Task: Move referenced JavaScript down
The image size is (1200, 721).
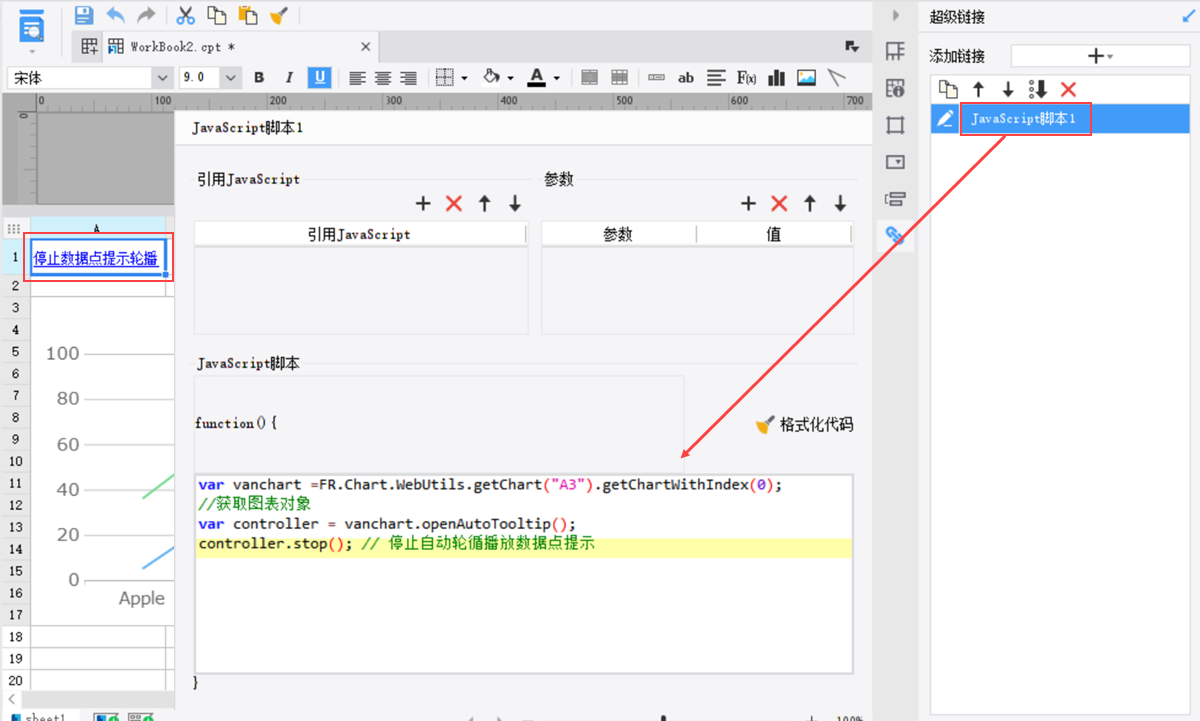Action: (515, 204)
